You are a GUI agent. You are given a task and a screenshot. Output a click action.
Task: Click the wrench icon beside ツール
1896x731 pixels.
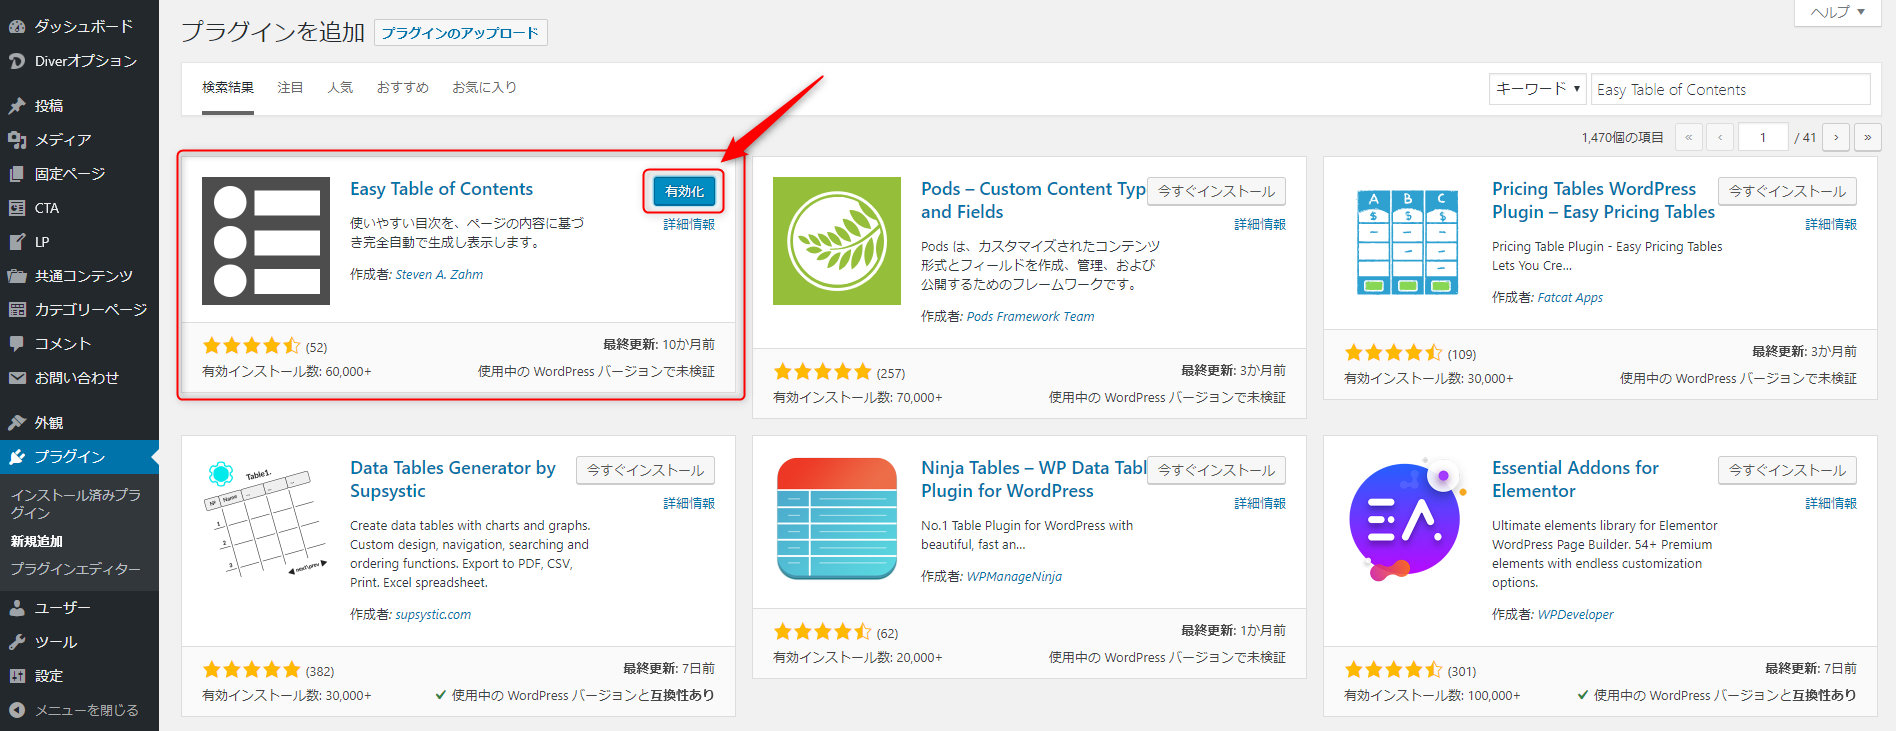point(17,642)
